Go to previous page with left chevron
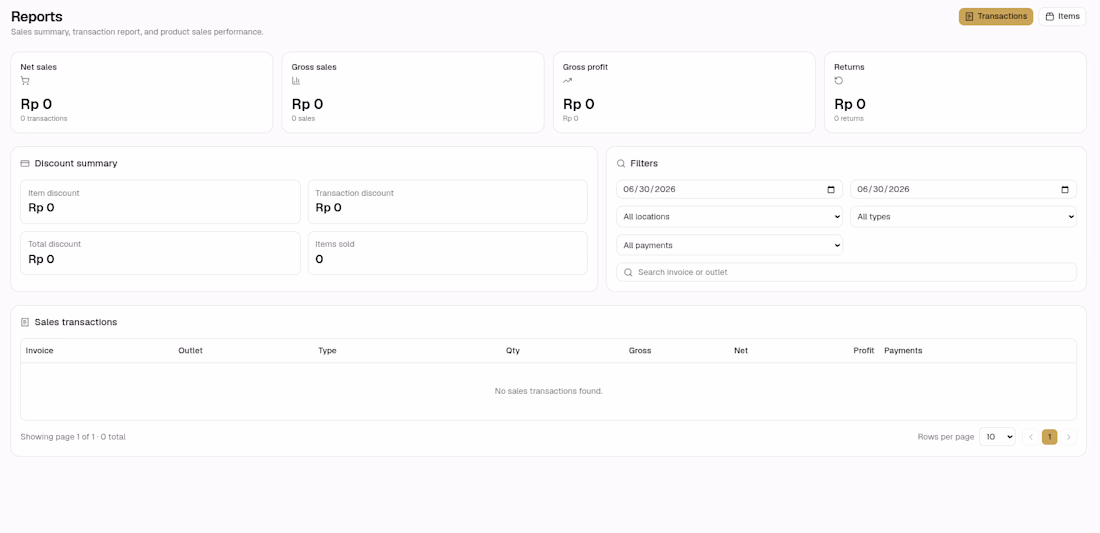The height and width of the screenshot is (533, 1100). (1031, 437)
